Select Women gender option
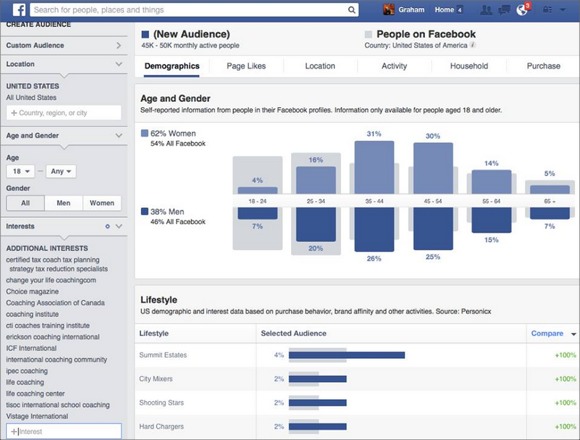 click(x=102, y=203)
